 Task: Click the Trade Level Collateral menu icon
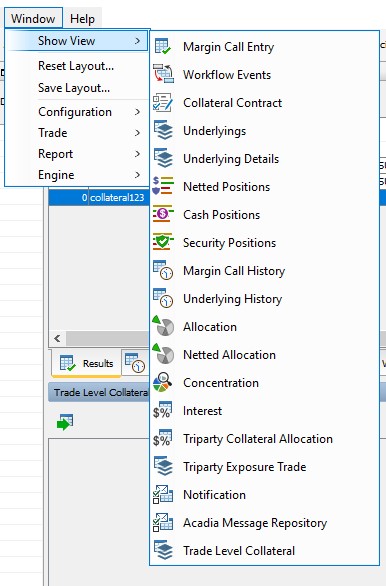point(163,550)
